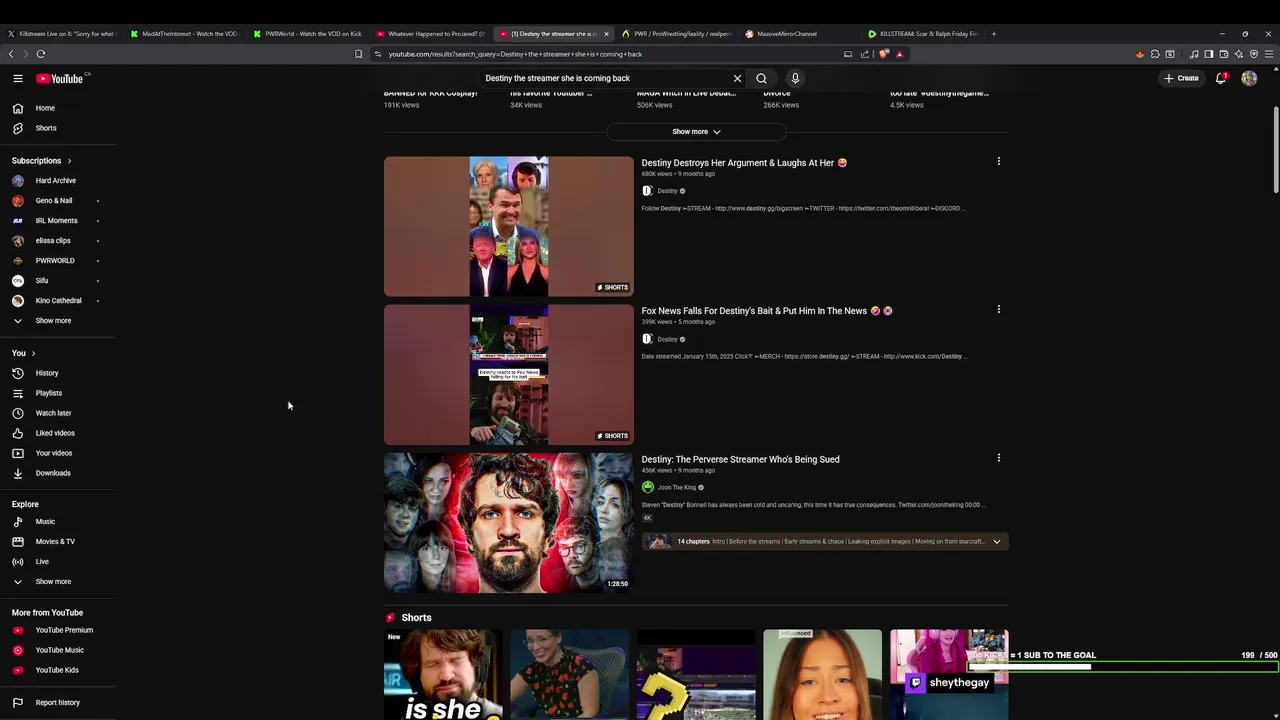Bookmark this page in address bar
The width and height of the screenshot is (1280, 720).
point(358,54)
